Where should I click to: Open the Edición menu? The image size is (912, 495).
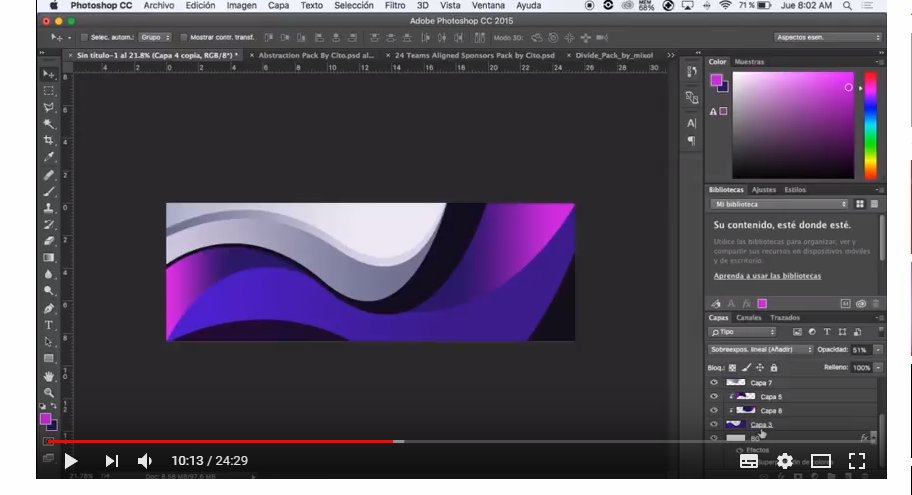[200, 5]
